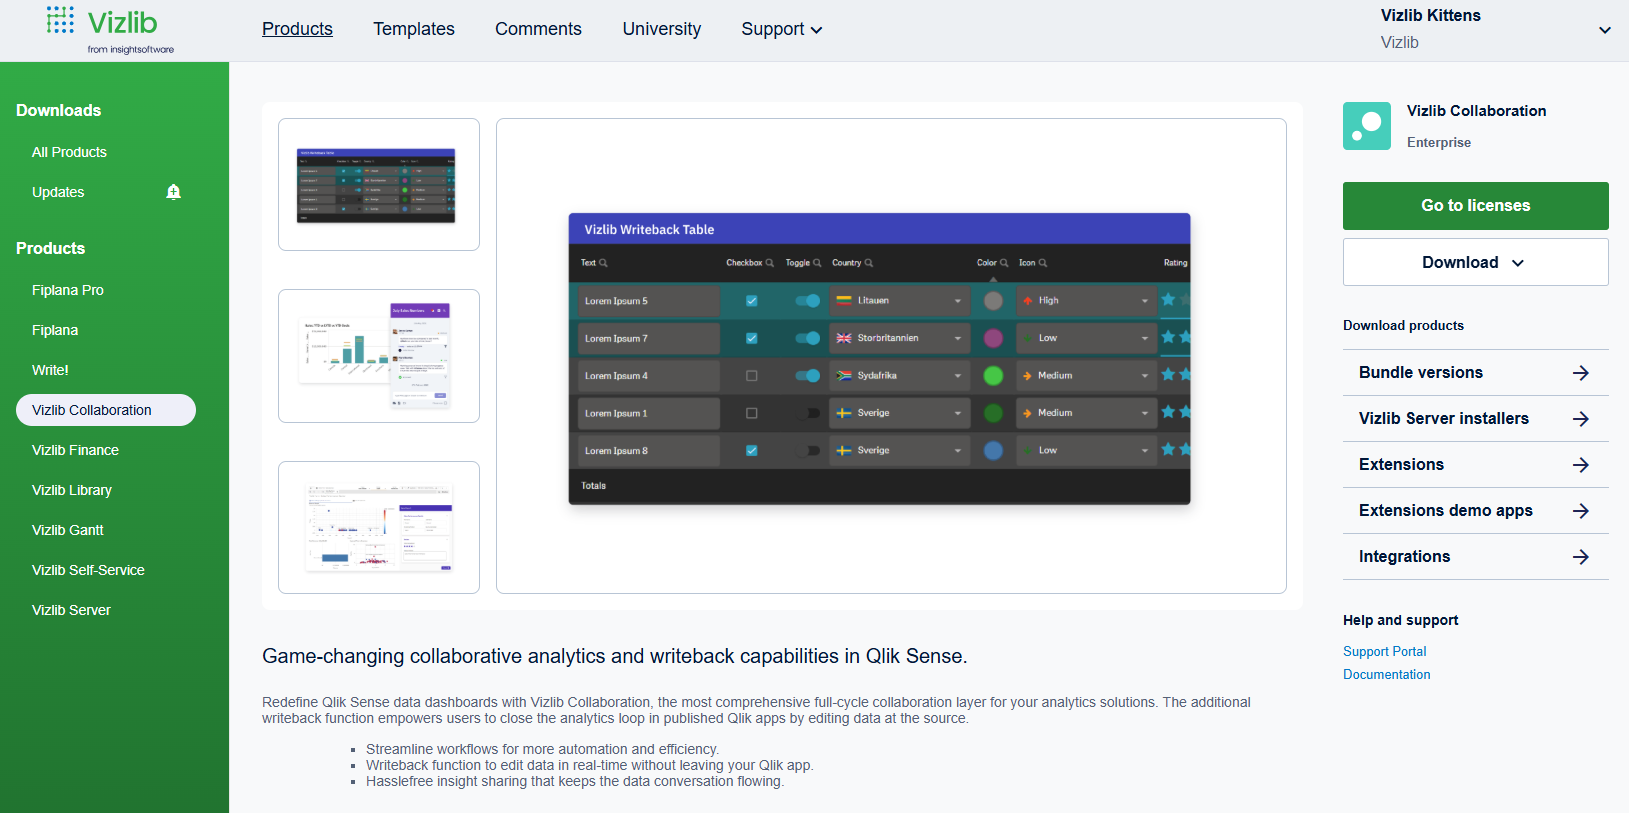Select Fiplana Pro in the sidebar
The image size is (1629, 813).
coord(68,290)
